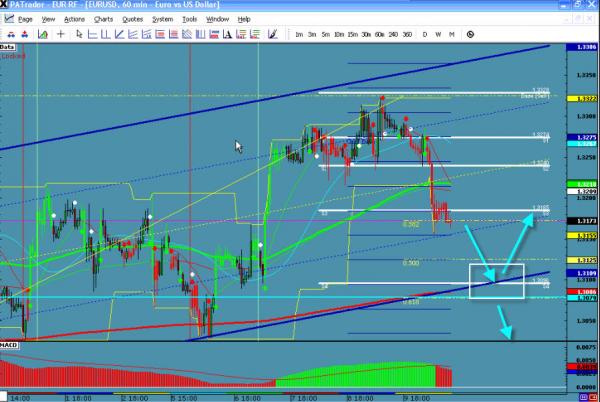Click the red-green horizontal levels icon
The image size is (600, 402).
click(254, 34)
